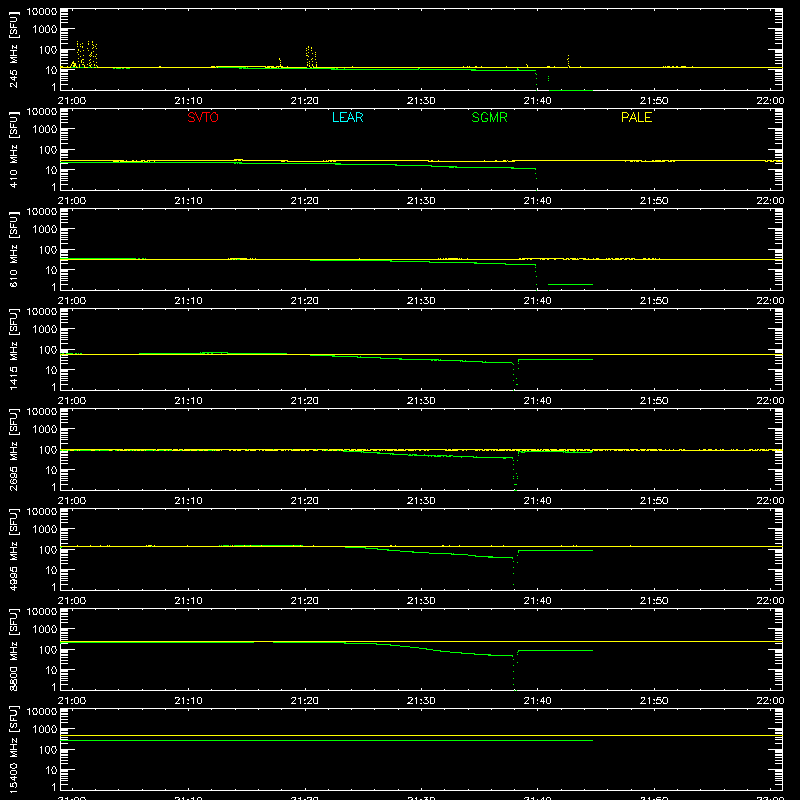Click 21:20 label below the 8800 MHz plot

(305, 701)
